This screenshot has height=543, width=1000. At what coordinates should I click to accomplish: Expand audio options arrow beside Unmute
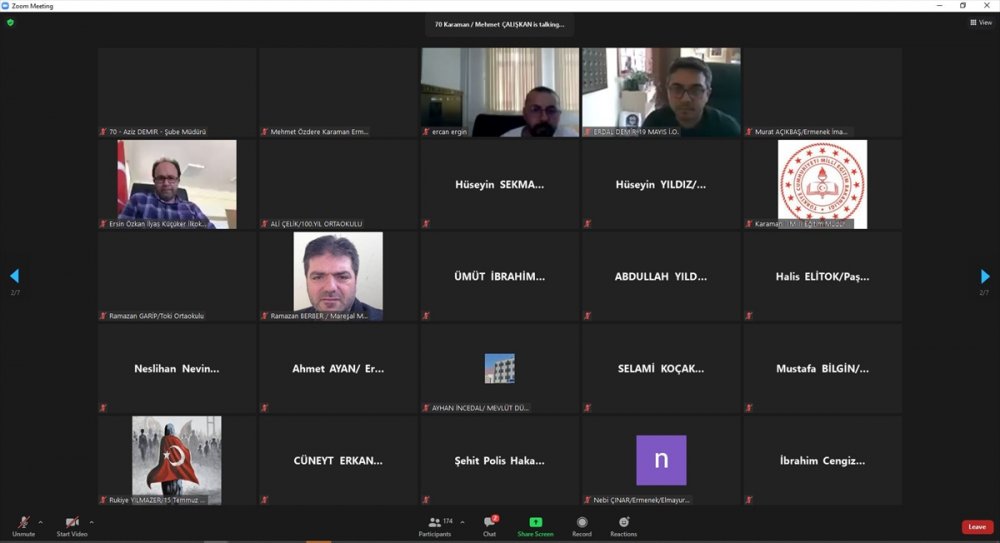point(40,521)
